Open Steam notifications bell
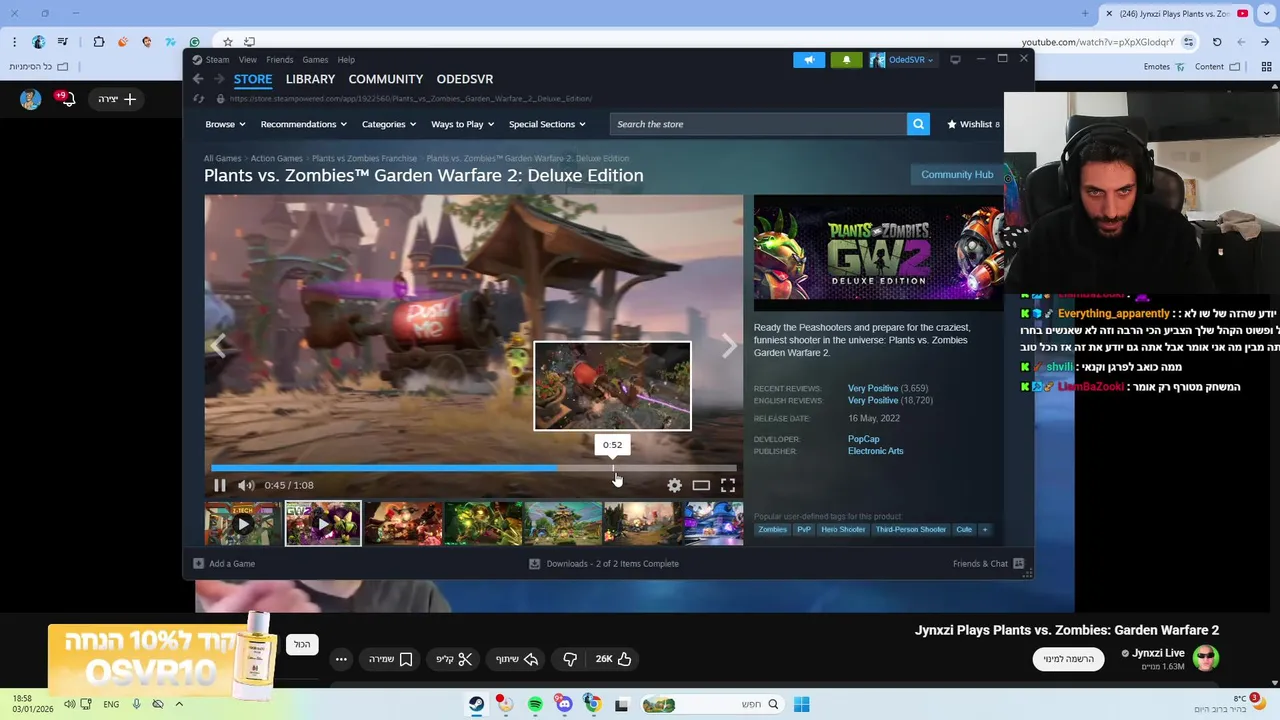 click(846, 60)
